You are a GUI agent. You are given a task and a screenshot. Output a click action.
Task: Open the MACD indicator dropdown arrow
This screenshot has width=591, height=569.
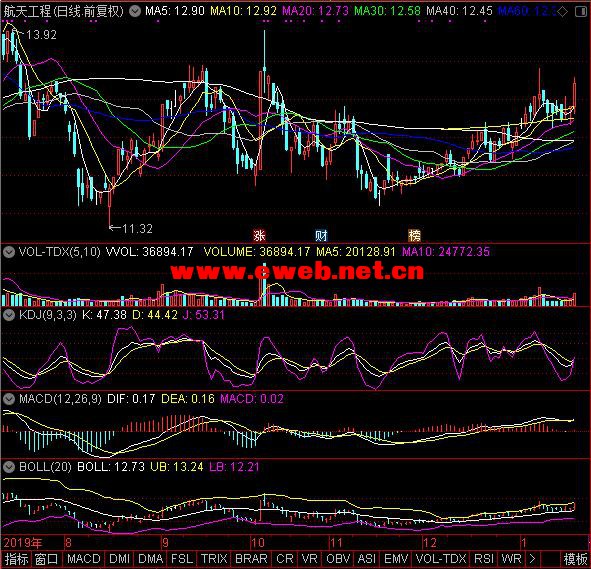(9, 399)
